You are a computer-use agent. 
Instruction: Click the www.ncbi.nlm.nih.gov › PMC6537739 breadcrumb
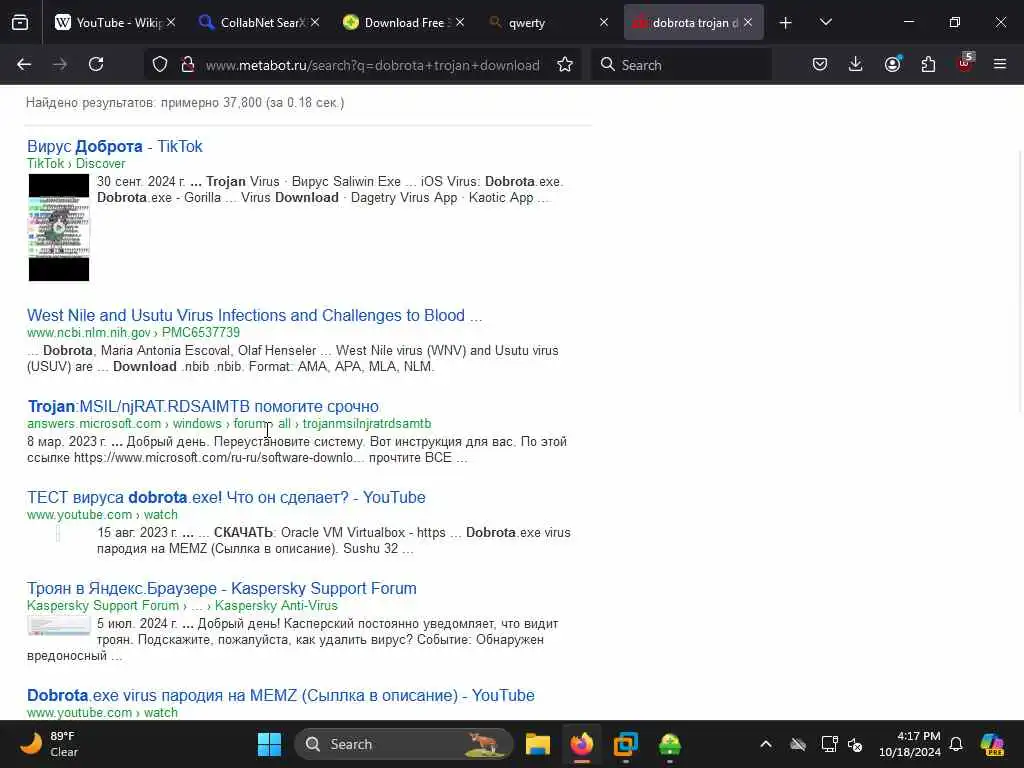point(133,332)
